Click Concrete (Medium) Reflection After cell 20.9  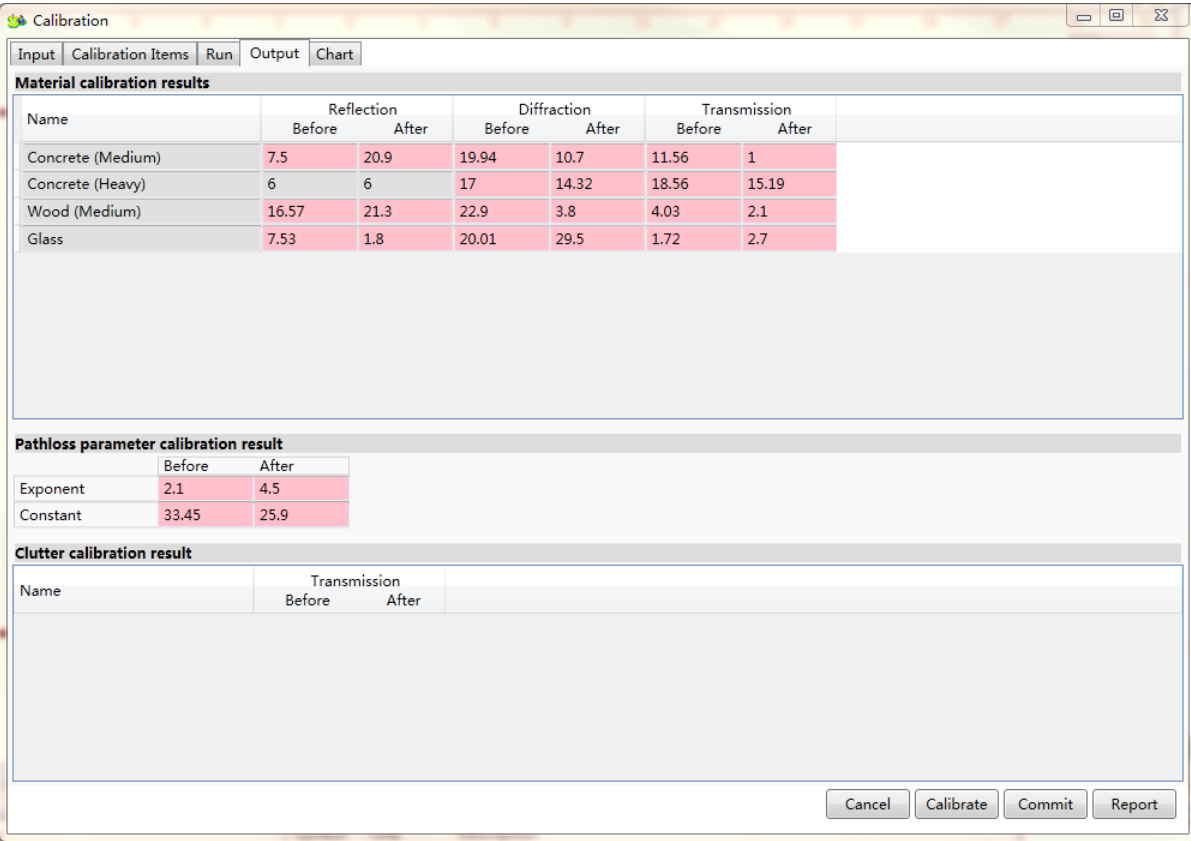(x=404, y=157)
